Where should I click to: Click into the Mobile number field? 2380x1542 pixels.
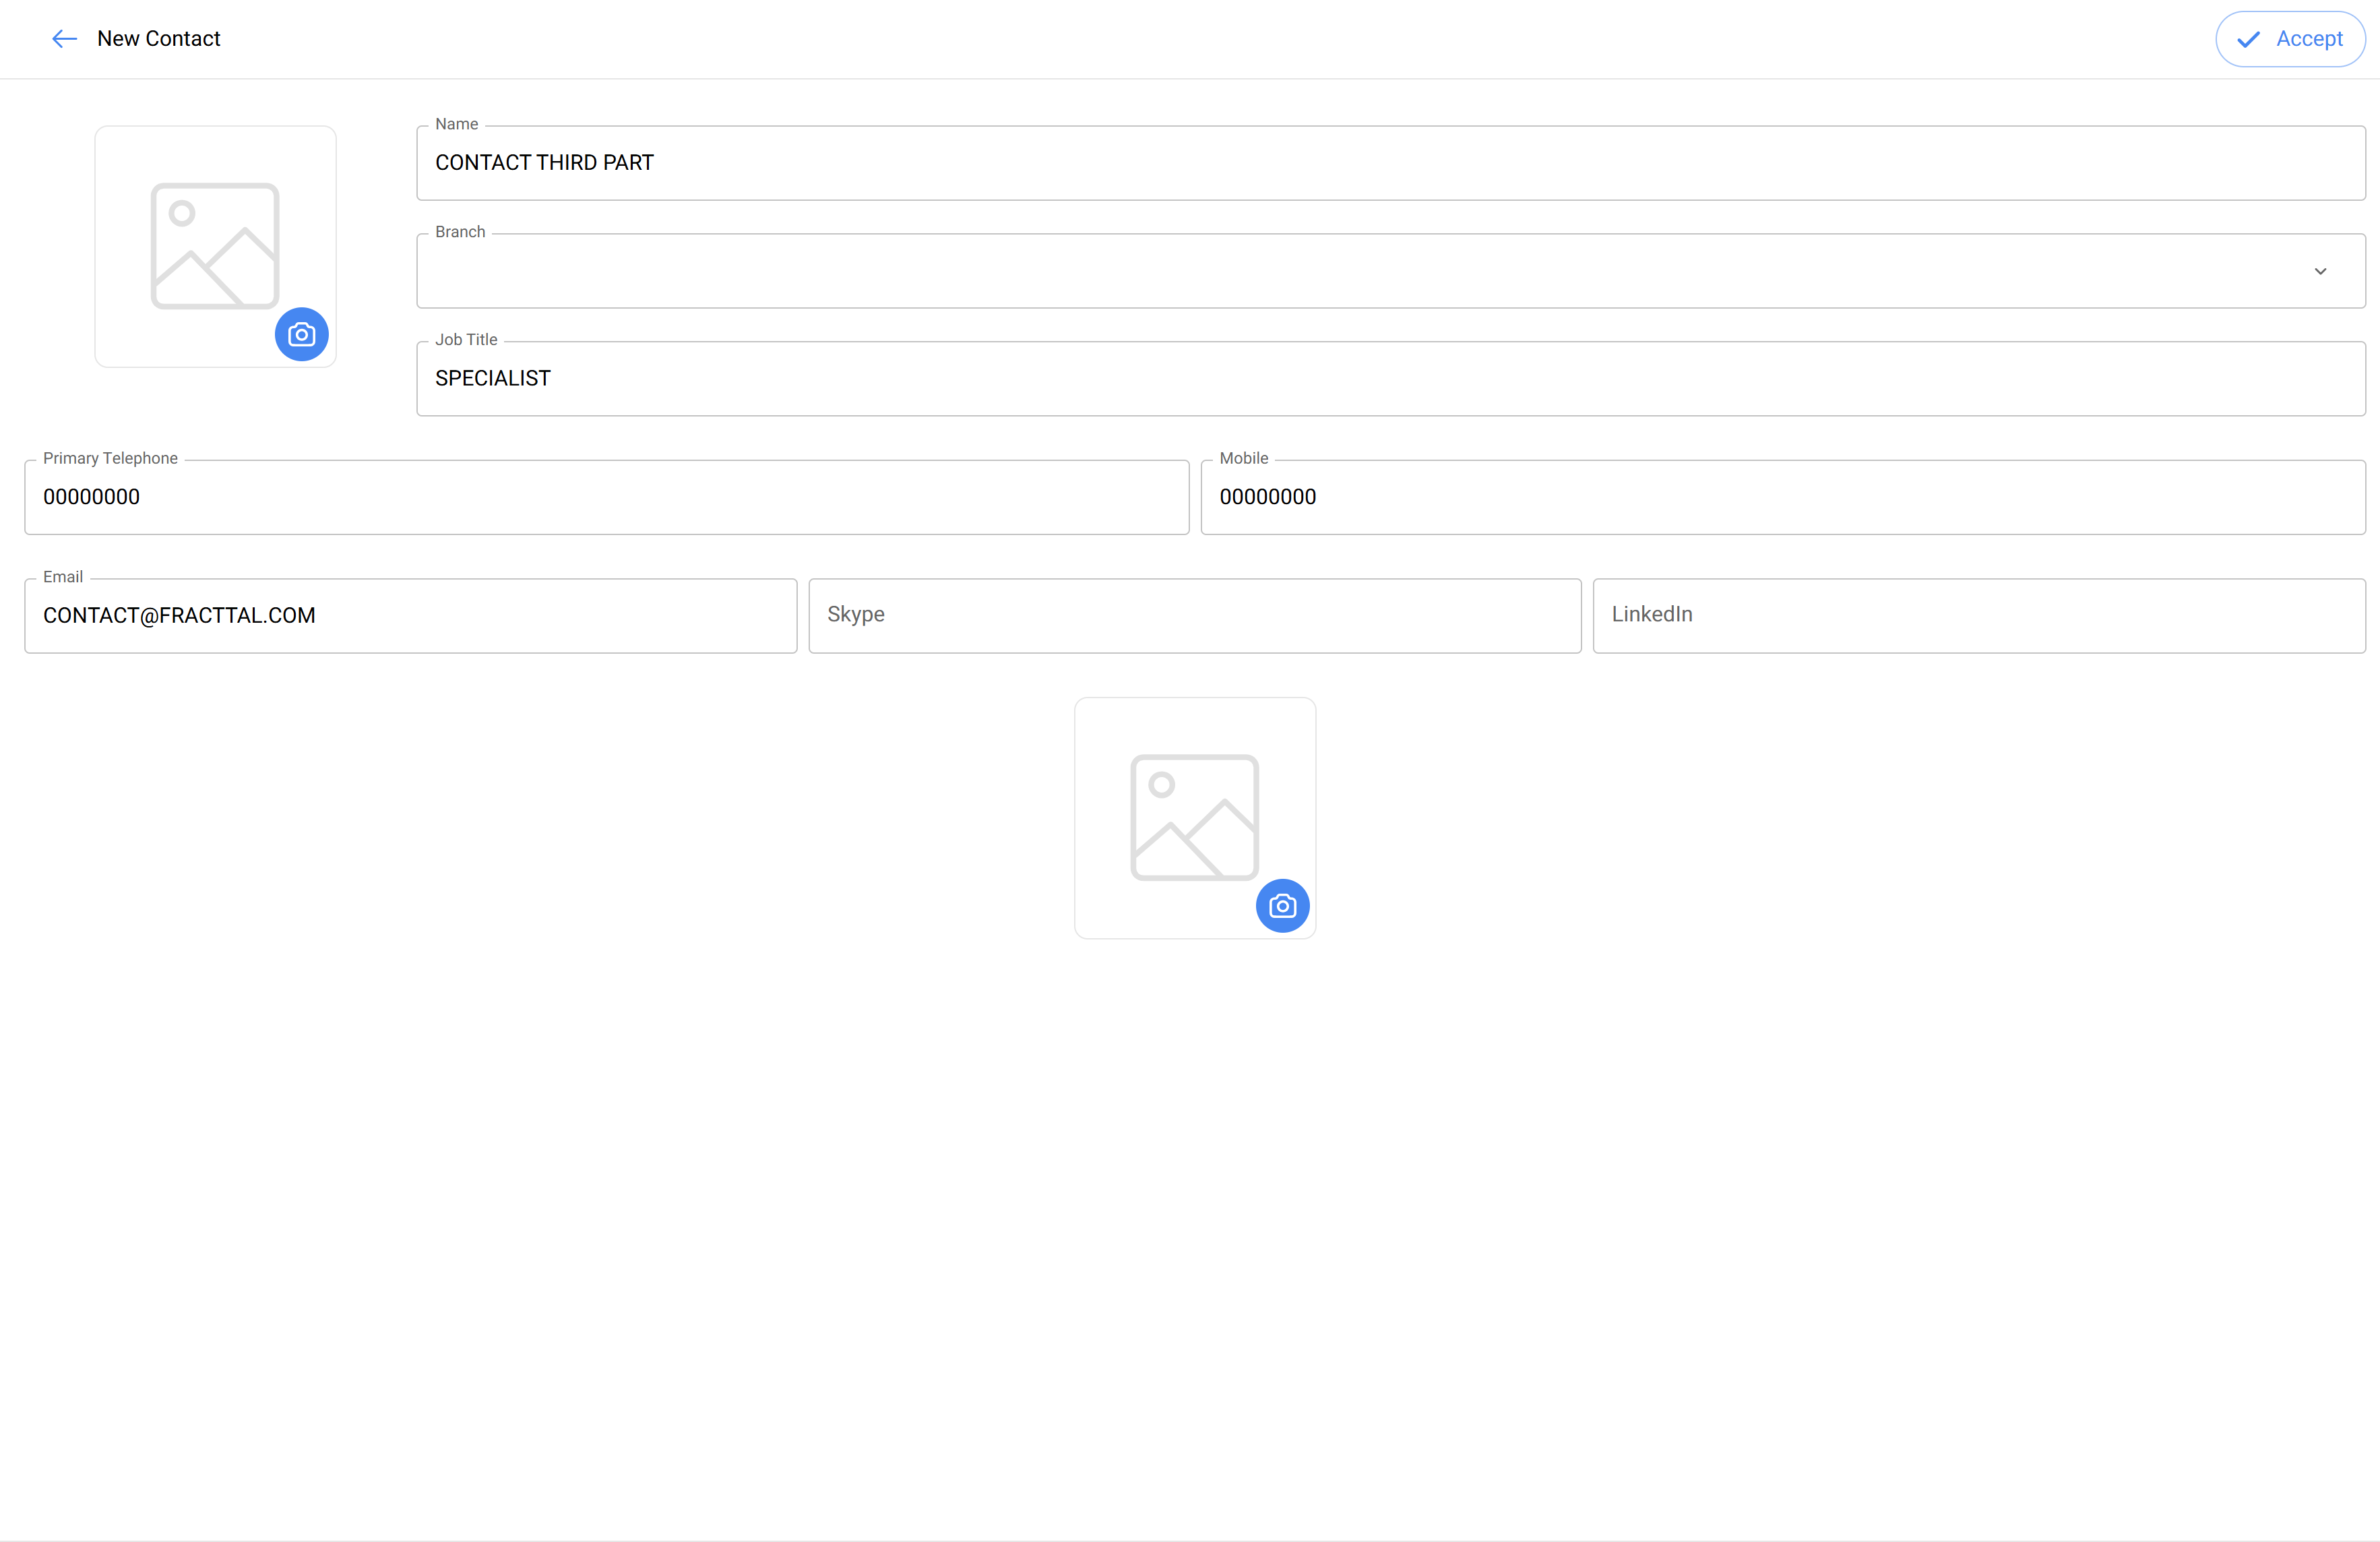[1782, 497]
